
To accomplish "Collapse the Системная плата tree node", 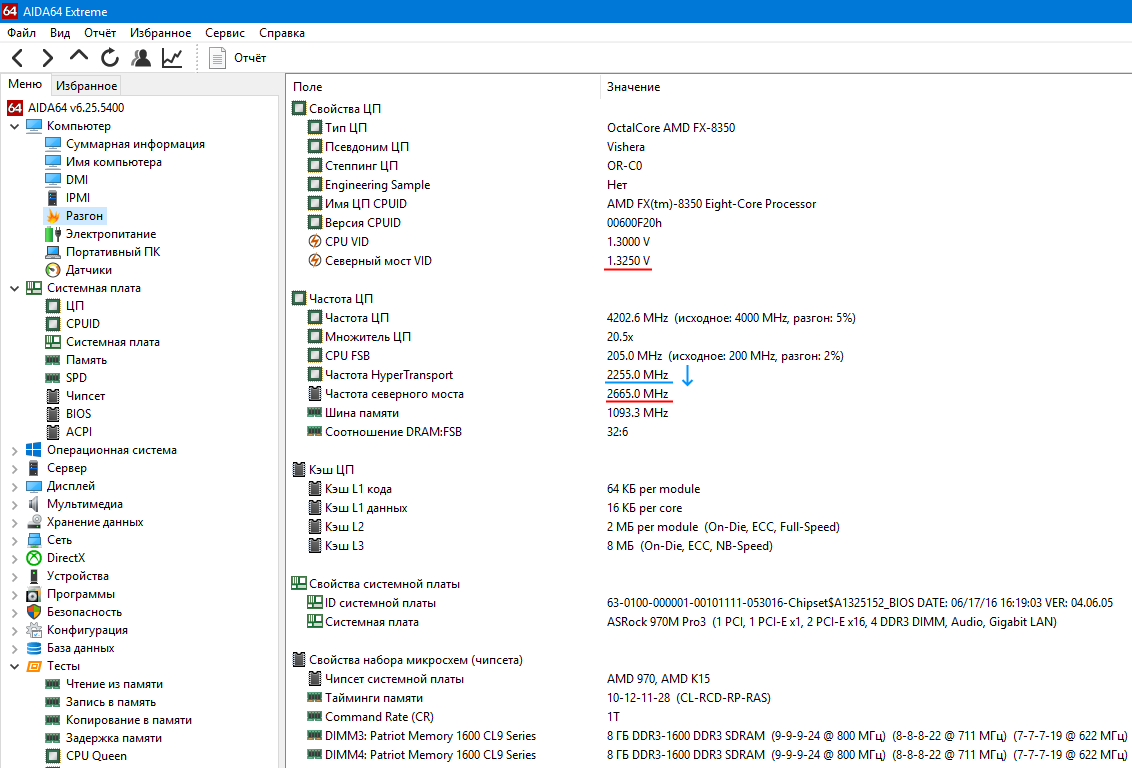I will click(14, 288).
